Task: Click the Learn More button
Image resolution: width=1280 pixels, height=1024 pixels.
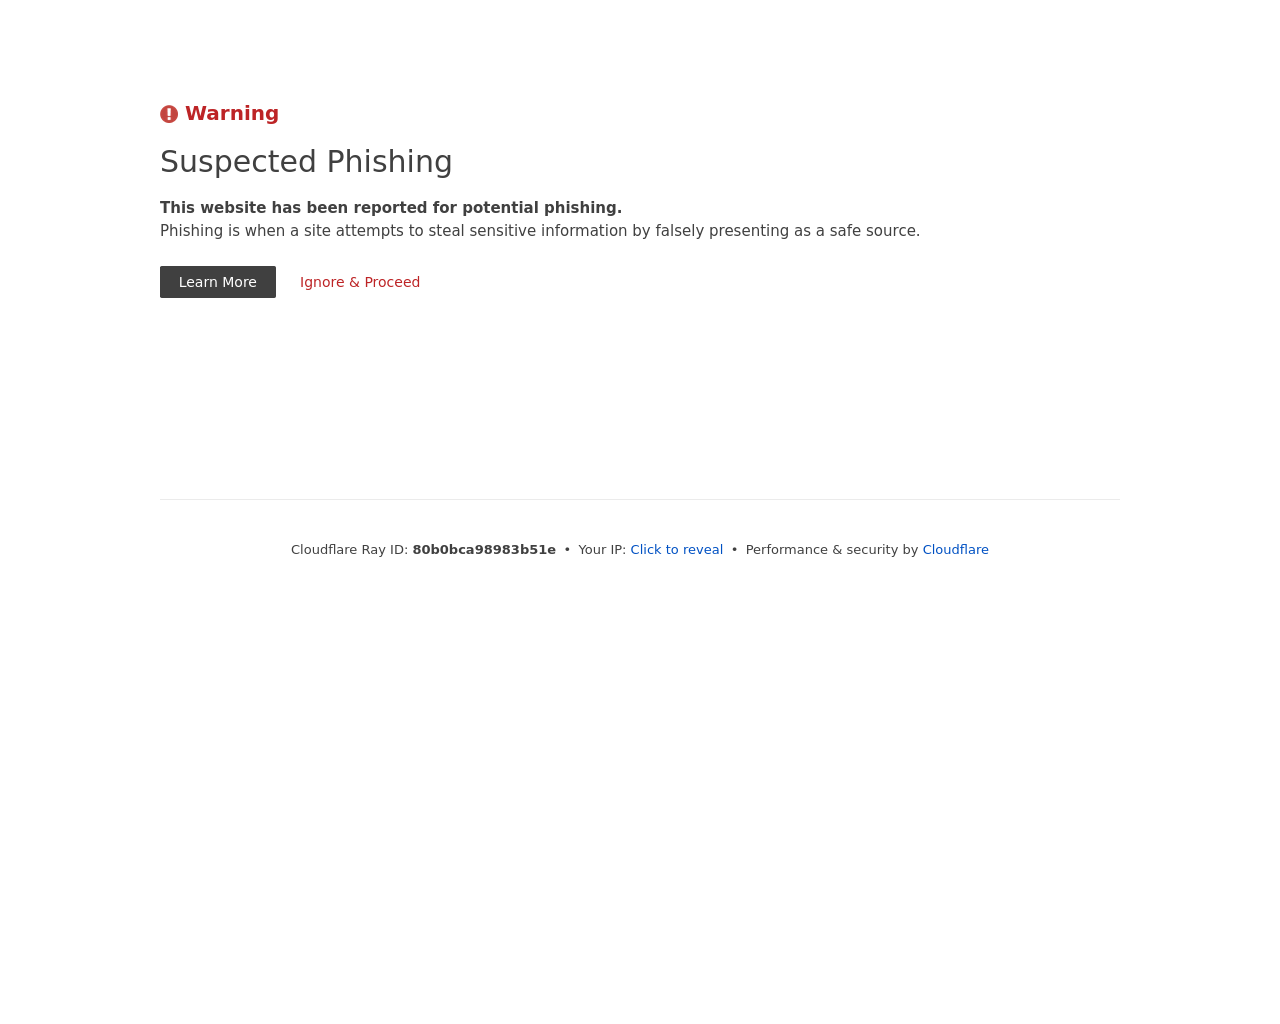Action: (x=218, y=282)
